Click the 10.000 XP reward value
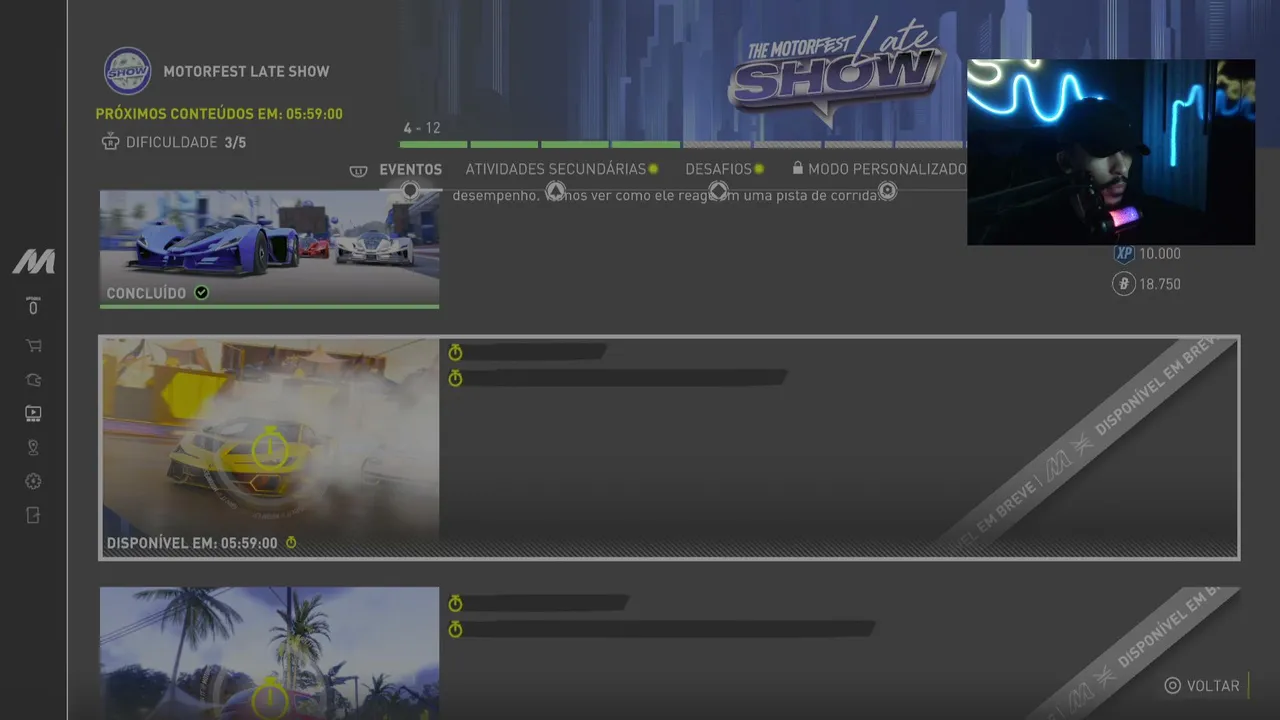The width and height of the screenshot is (1280, 720). (1160, 254)
